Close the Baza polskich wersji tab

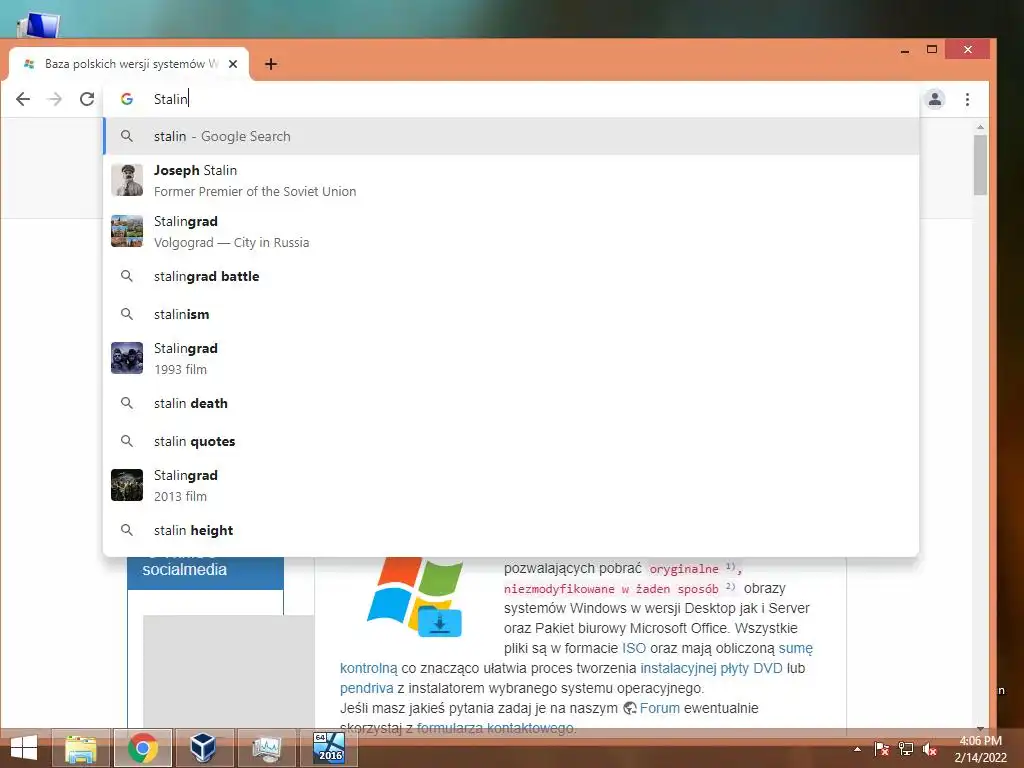233,64
